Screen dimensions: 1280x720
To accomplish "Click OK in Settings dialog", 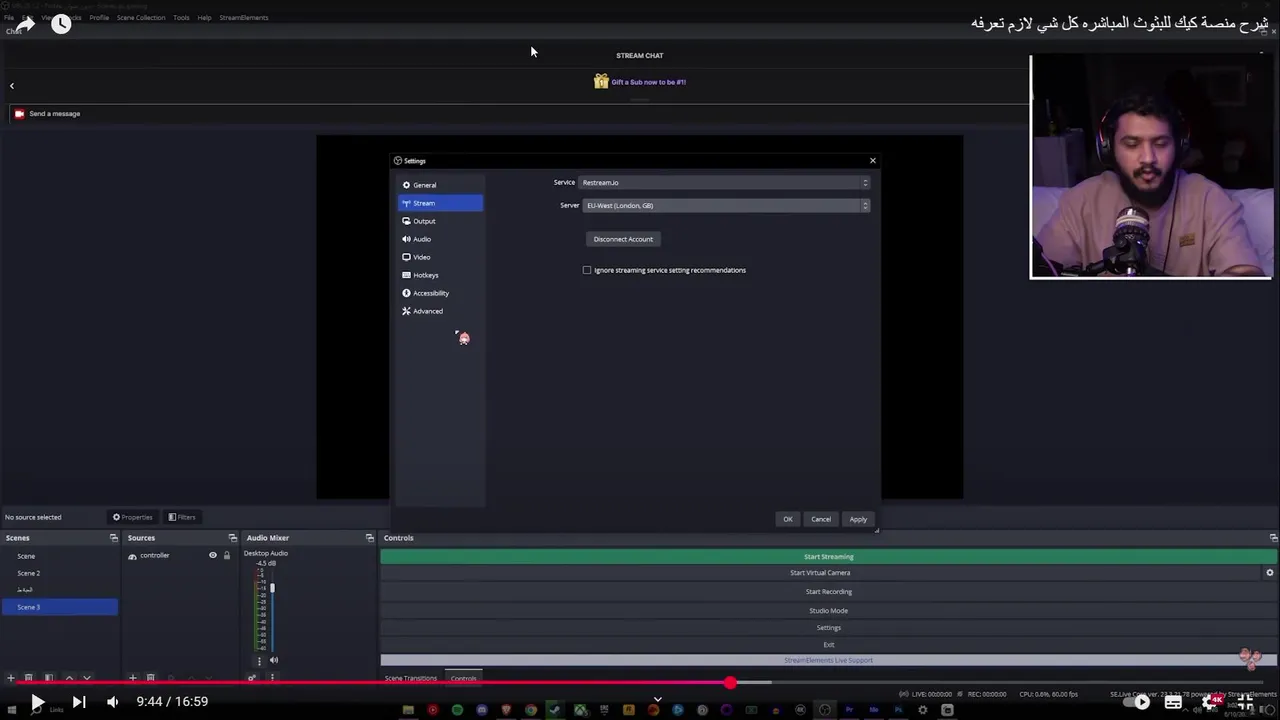I will pyautogui.click(x=788, y=519).
